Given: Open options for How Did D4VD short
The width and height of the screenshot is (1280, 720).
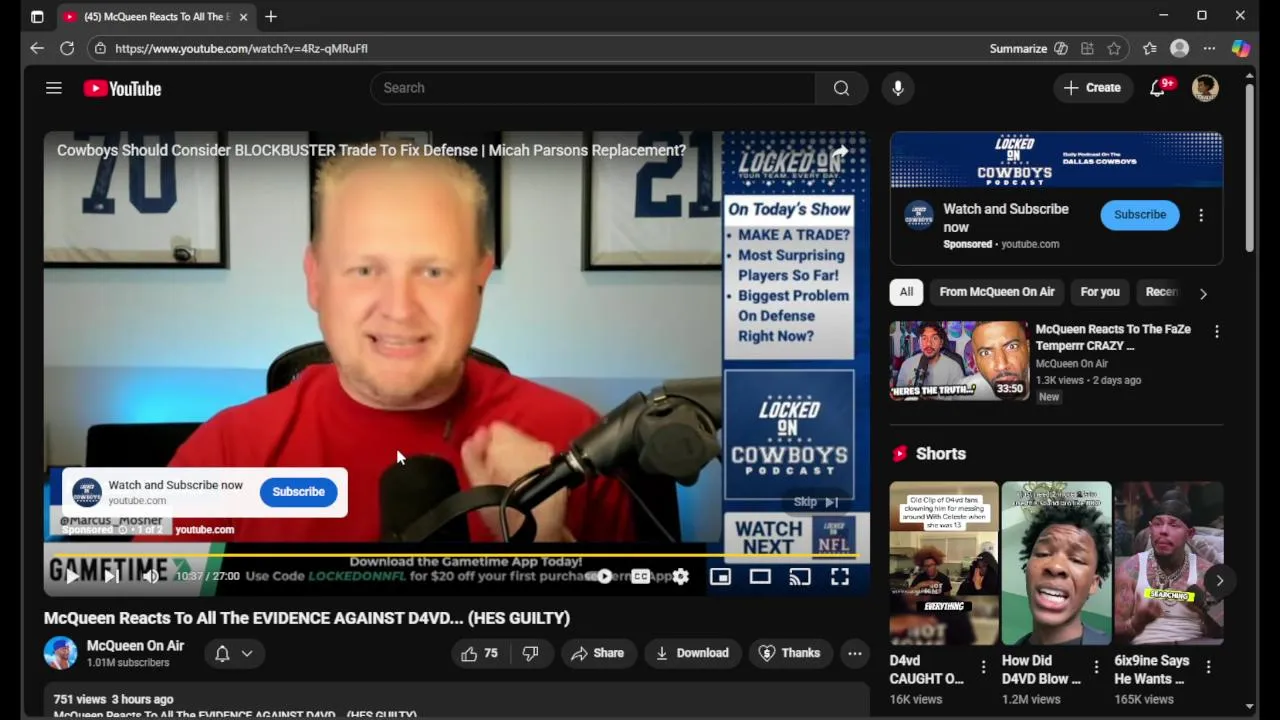Looking at the screenshot, I should (1096, 667).
